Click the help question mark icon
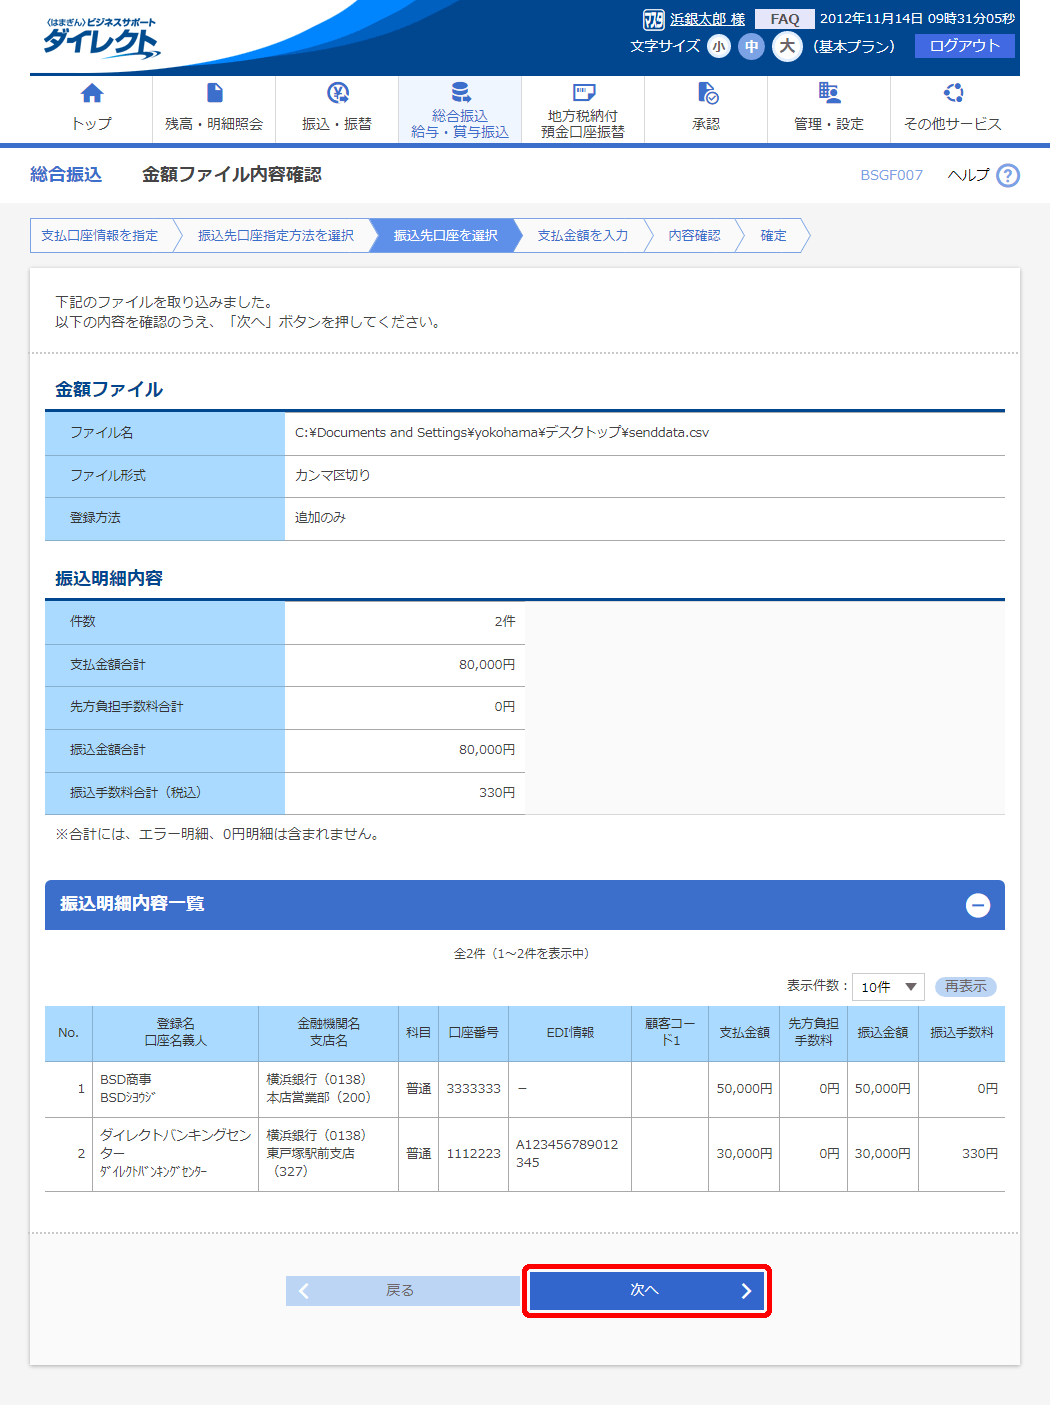 pos(1008,175)
